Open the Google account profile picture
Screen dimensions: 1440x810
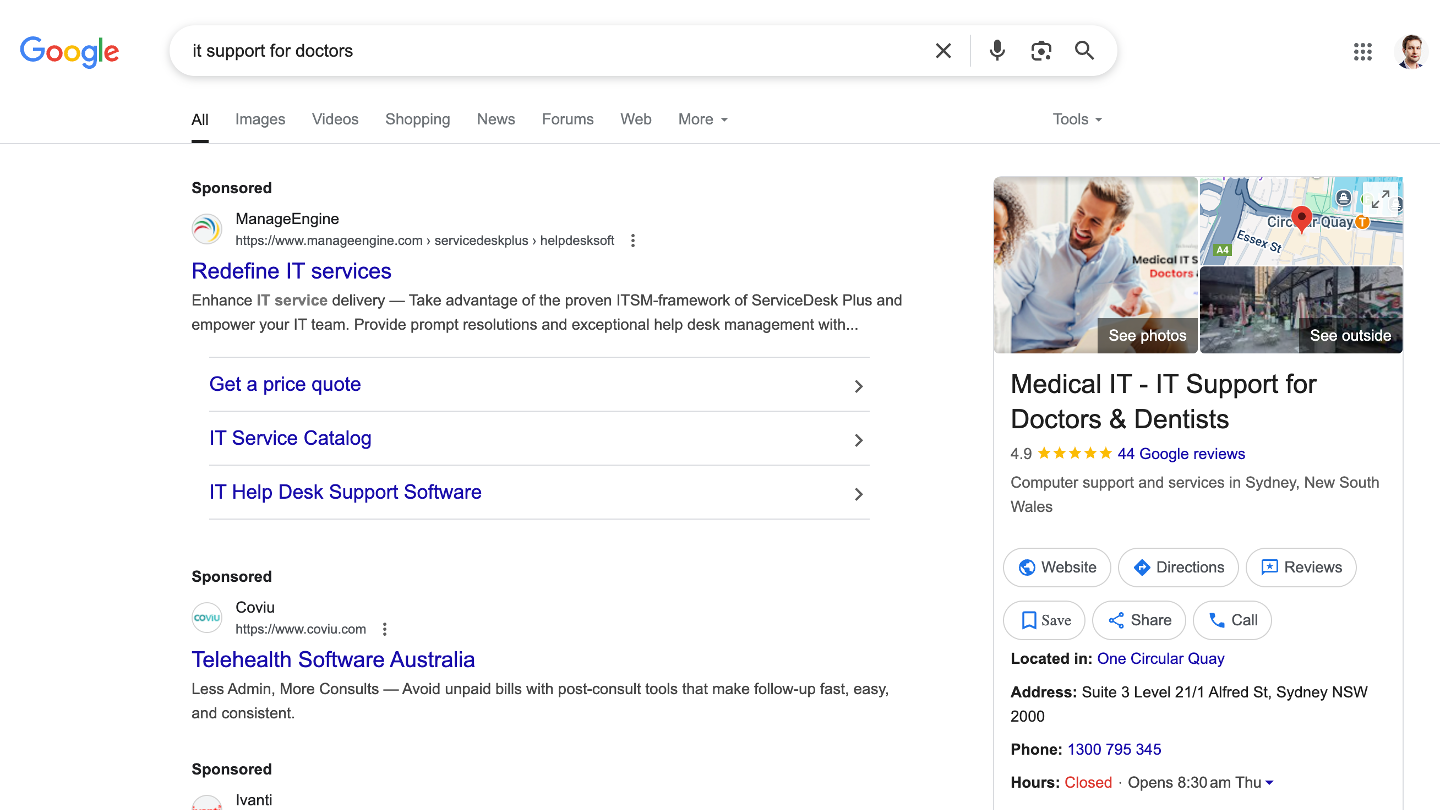coord(1411,52)
